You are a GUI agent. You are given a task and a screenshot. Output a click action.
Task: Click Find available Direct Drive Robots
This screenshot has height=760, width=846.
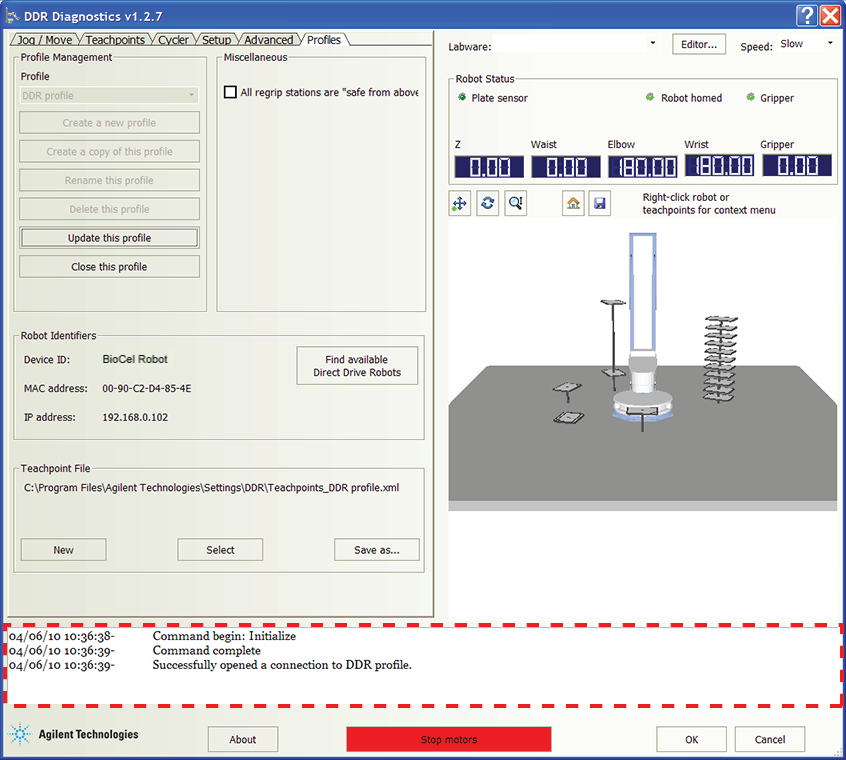point(357,366)
